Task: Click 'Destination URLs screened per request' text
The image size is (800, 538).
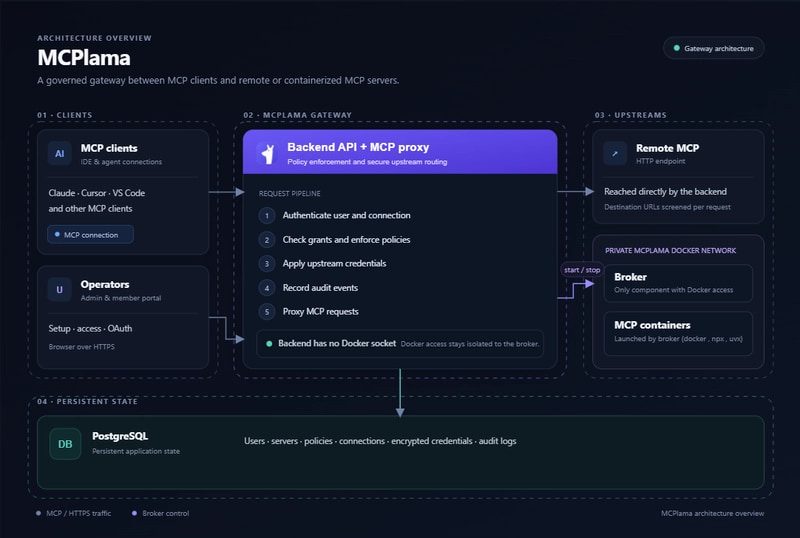Action: click(667, 207)
